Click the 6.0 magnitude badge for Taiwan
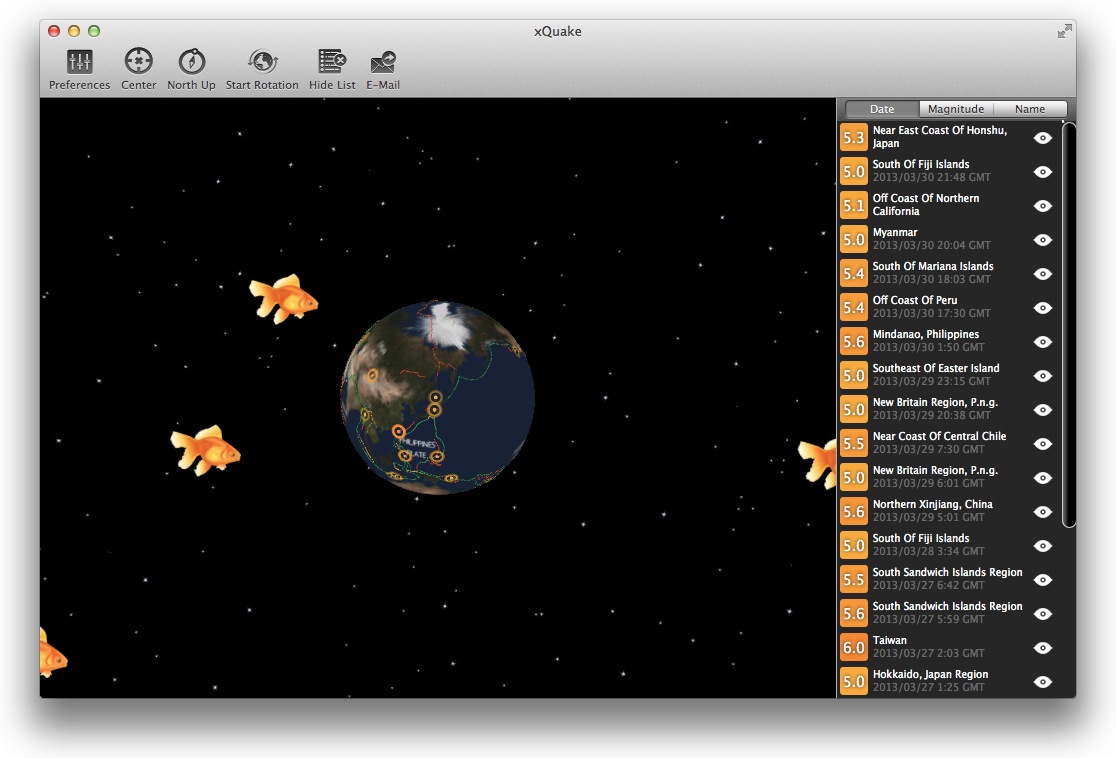1116x758 pixels. (853, 648)
